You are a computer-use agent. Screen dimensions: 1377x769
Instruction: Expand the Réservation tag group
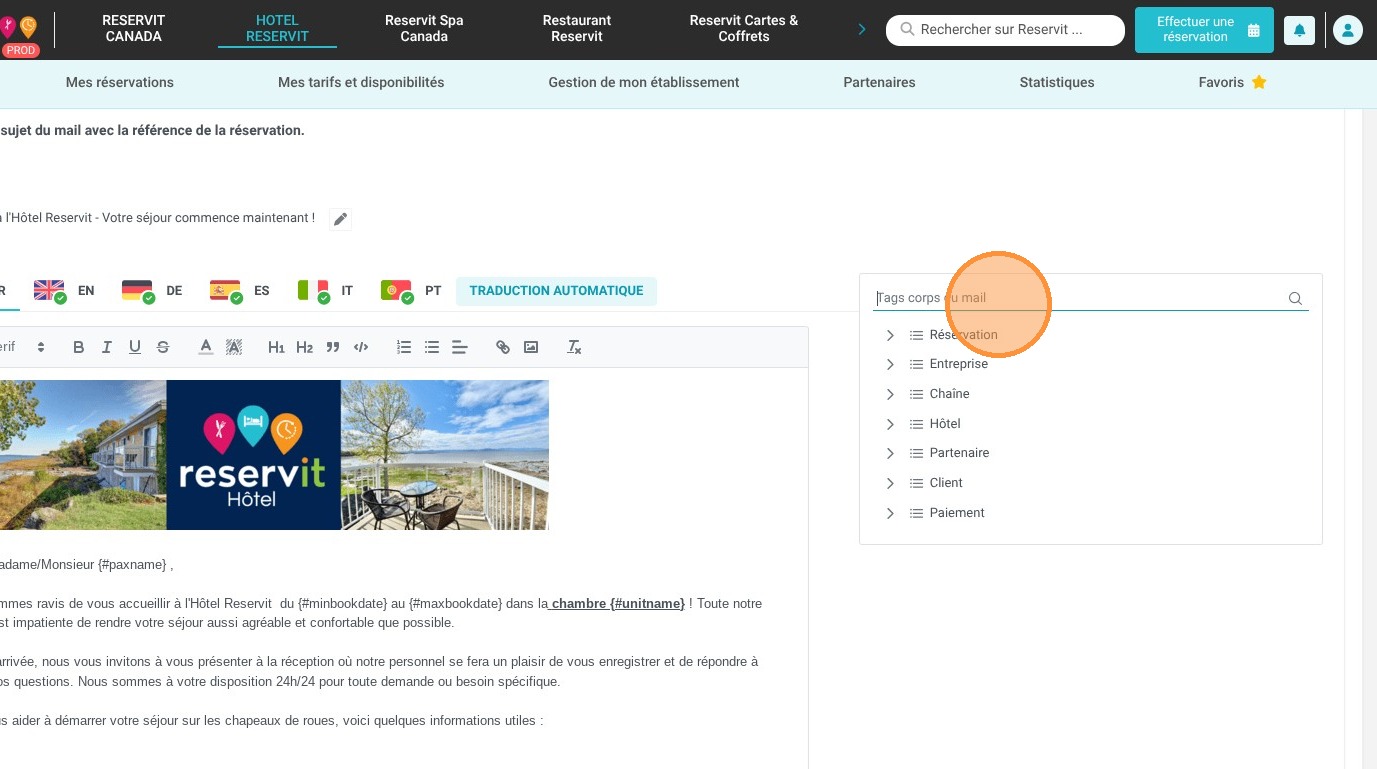(890, 335)
